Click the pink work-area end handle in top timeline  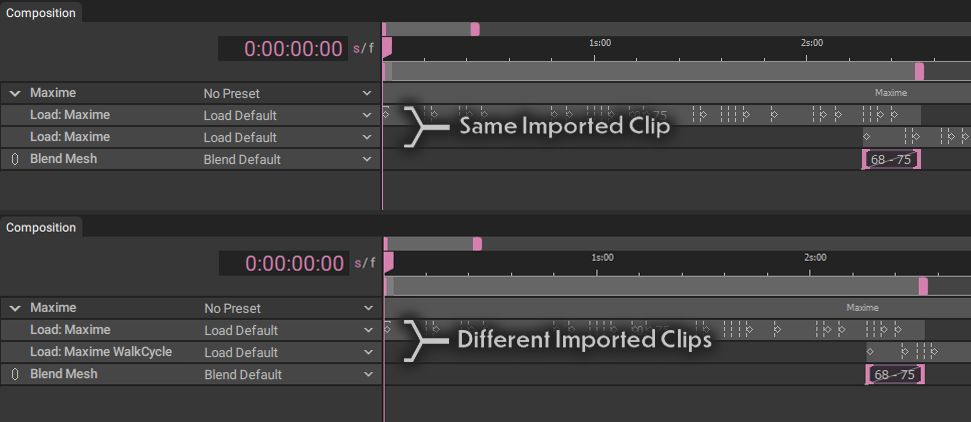[x=920, y=71]
